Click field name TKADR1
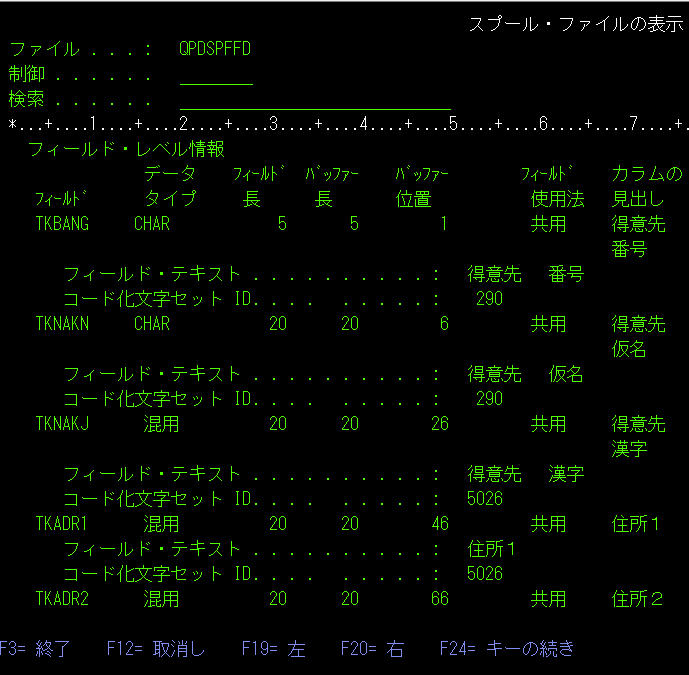The width and height of the screenshot is (689, 675). tap(62, 524)
